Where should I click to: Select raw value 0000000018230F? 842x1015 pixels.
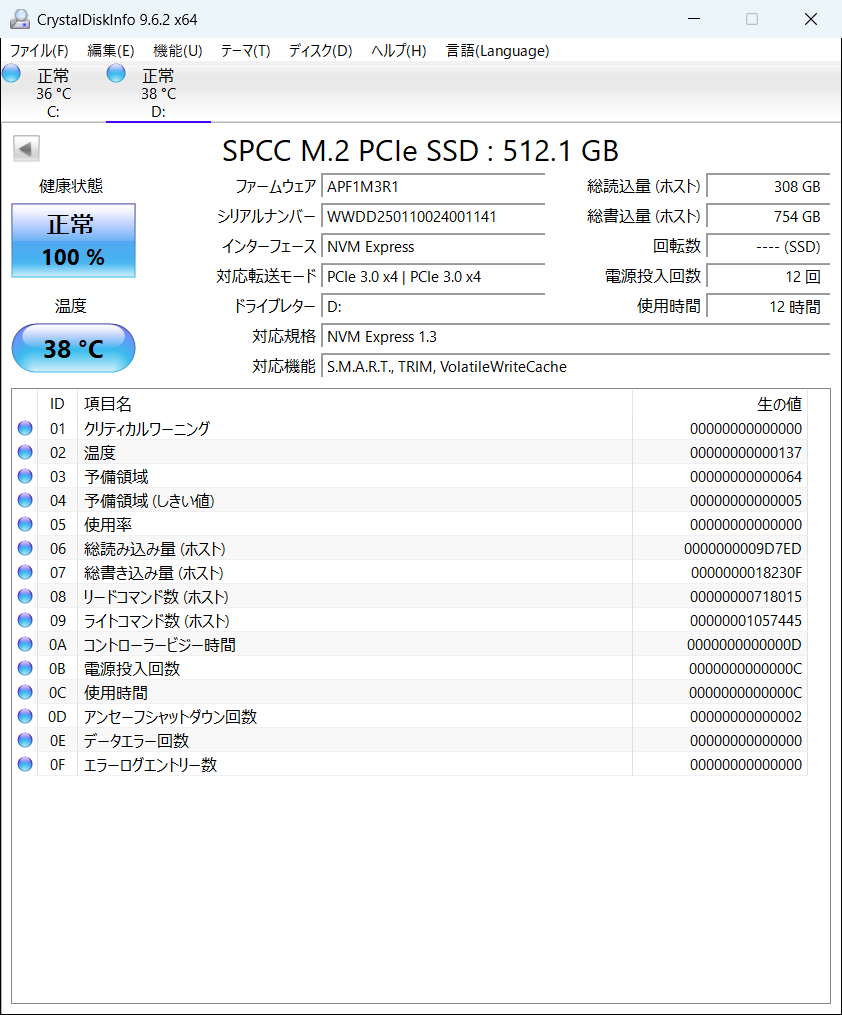(746, 573)
